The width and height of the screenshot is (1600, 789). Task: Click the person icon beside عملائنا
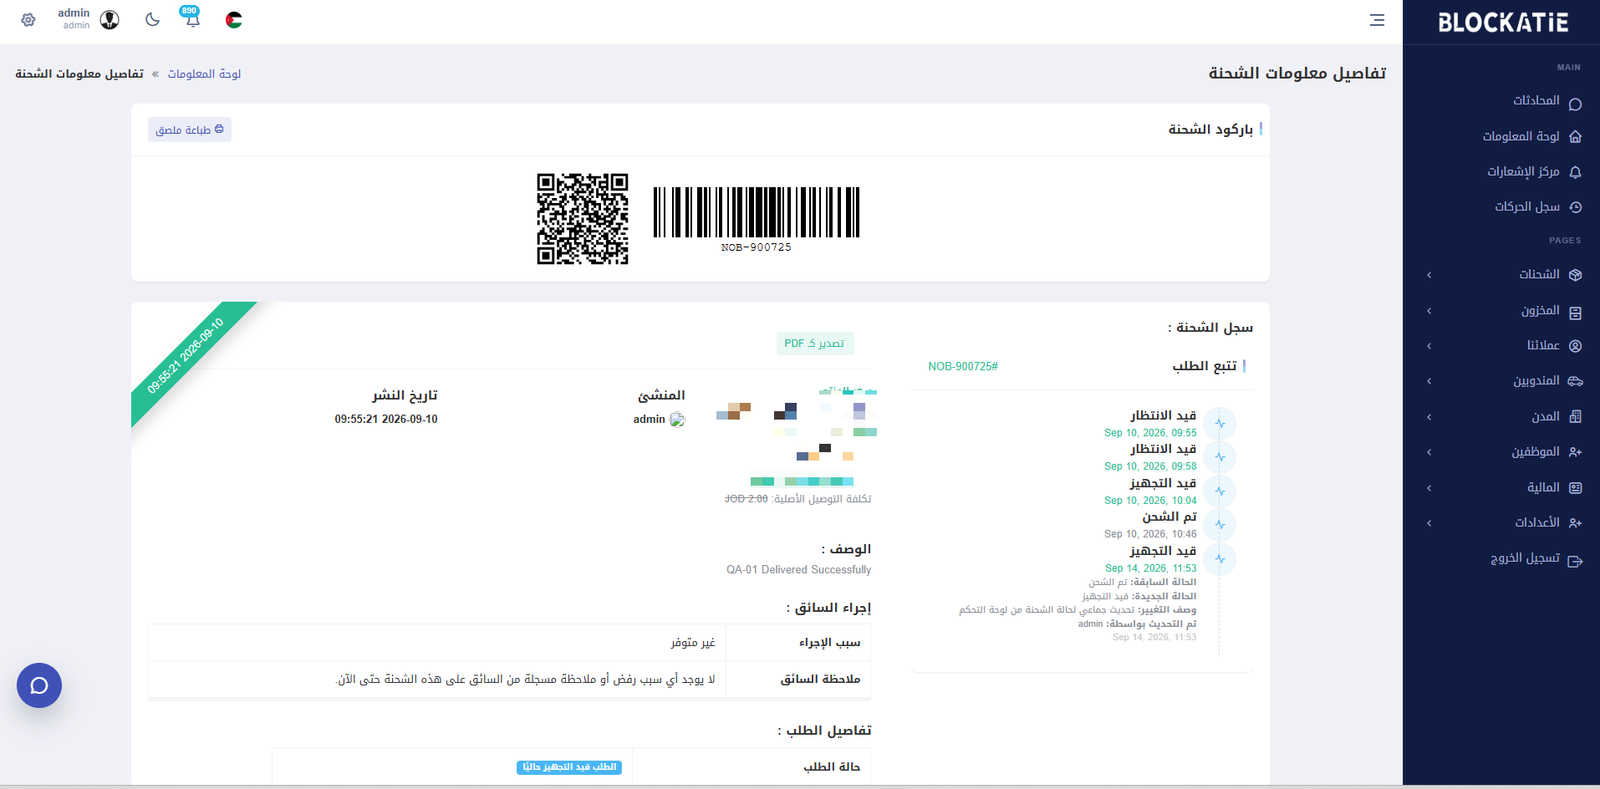click(1575, 346)
